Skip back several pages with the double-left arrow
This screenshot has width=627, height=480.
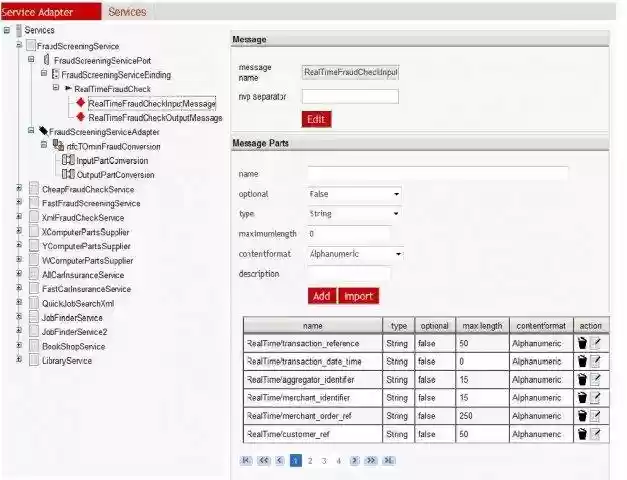pyautogui.click(x=264, y=460)
